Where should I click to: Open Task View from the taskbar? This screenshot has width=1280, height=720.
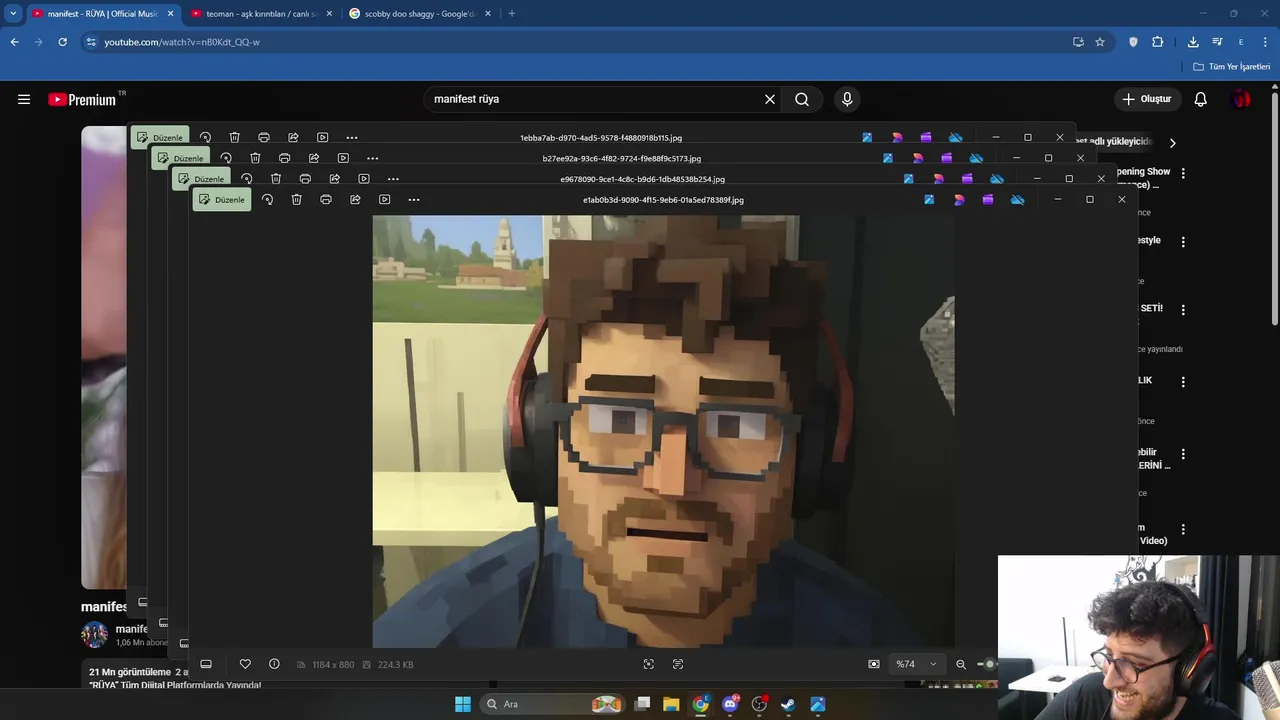tap(642, 704)
